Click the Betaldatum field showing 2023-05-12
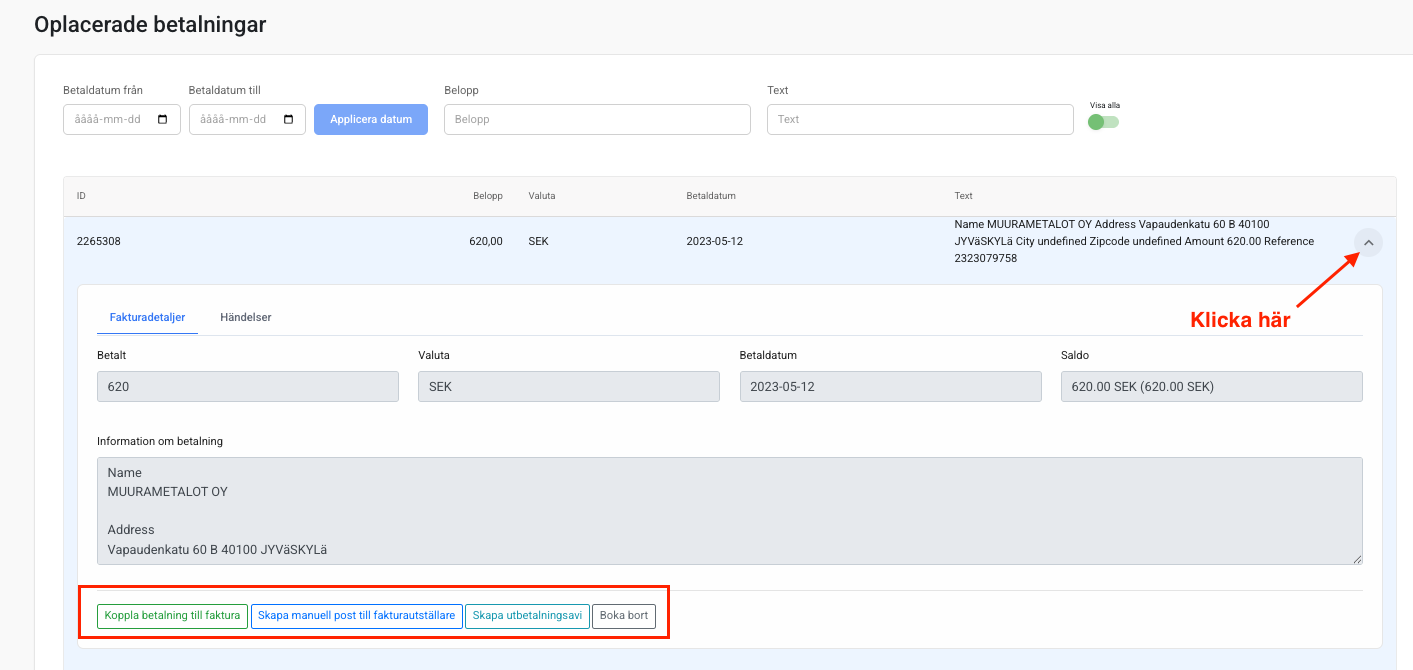 pos(890,387)
